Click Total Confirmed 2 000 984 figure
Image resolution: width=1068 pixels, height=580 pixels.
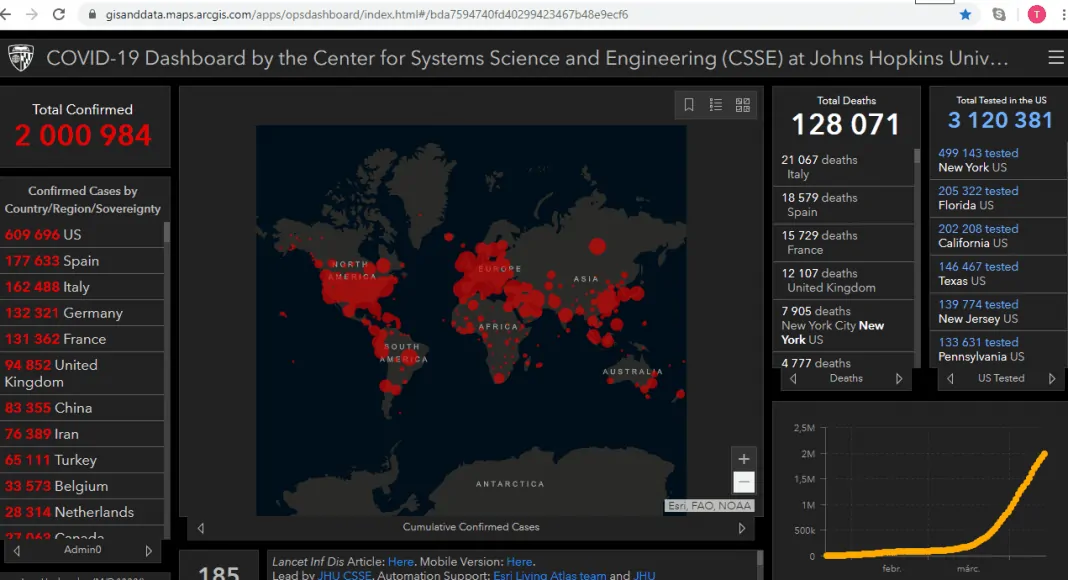[82, 135]
